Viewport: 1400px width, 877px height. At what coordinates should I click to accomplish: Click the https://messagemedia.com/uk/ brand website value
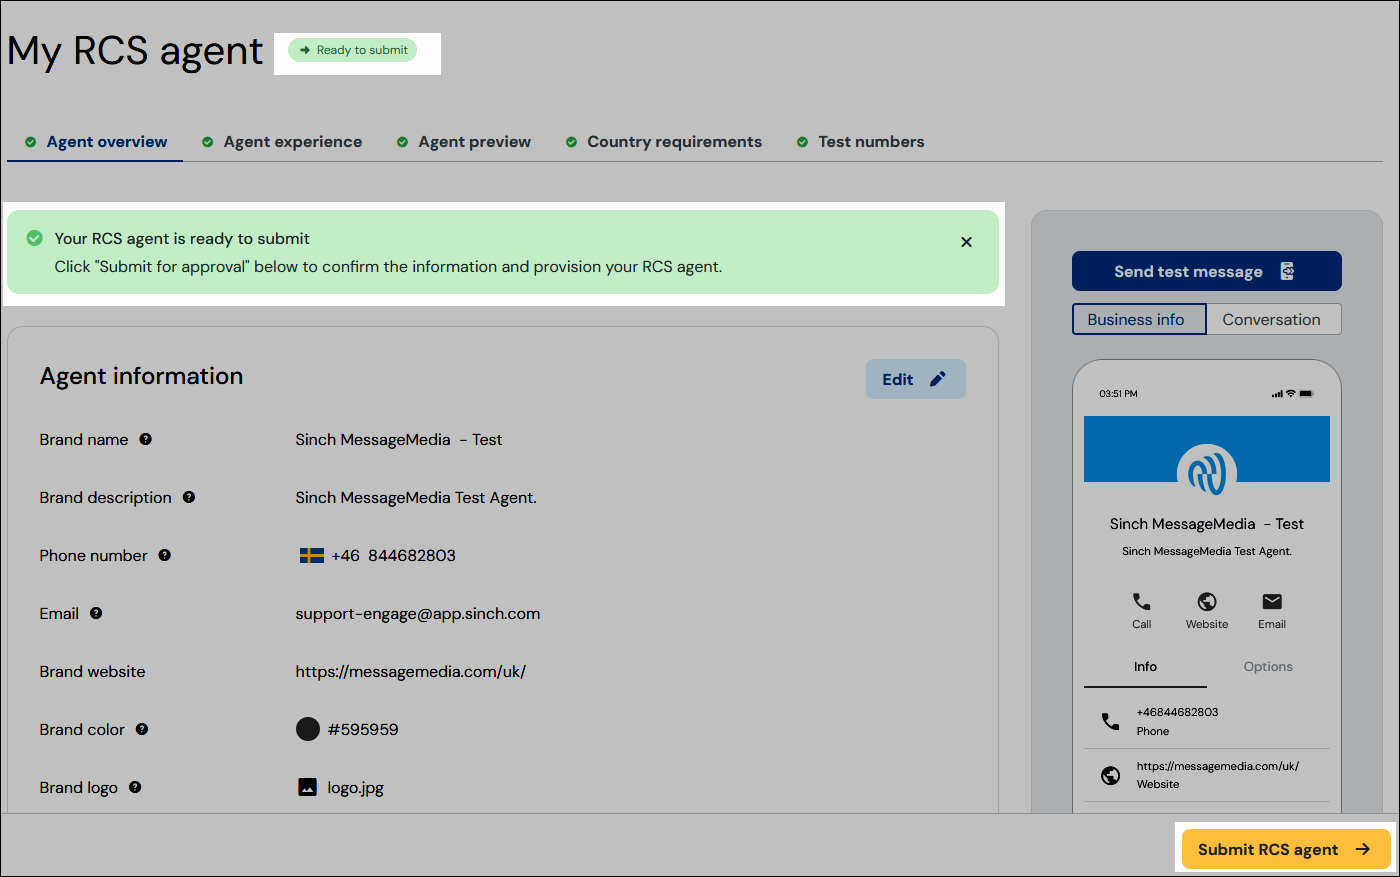coord(410,672)
